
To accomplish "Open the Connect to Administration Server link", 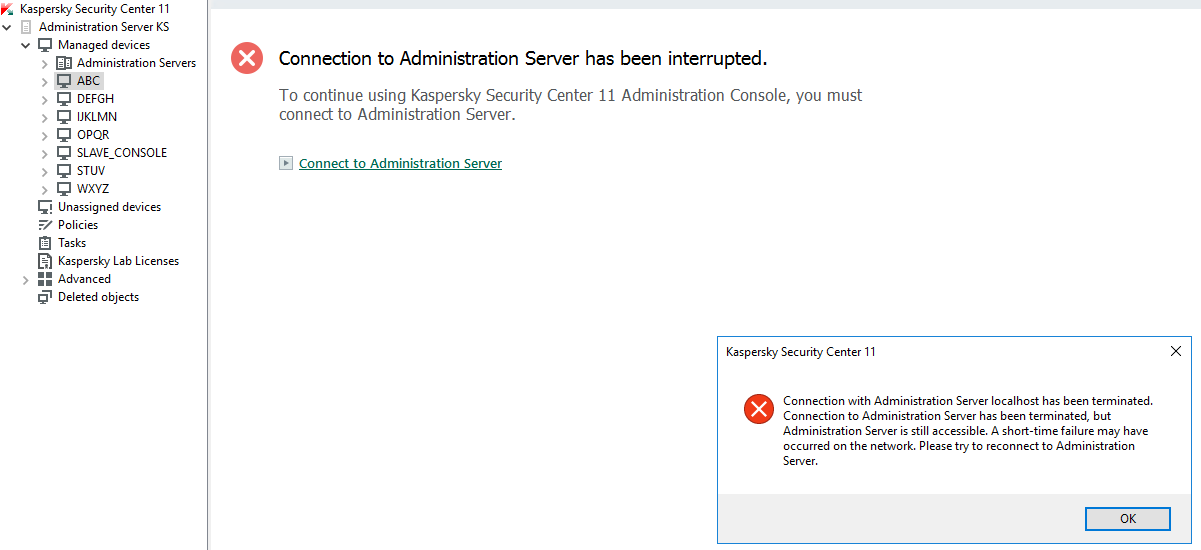I will [x=400, y=163].
